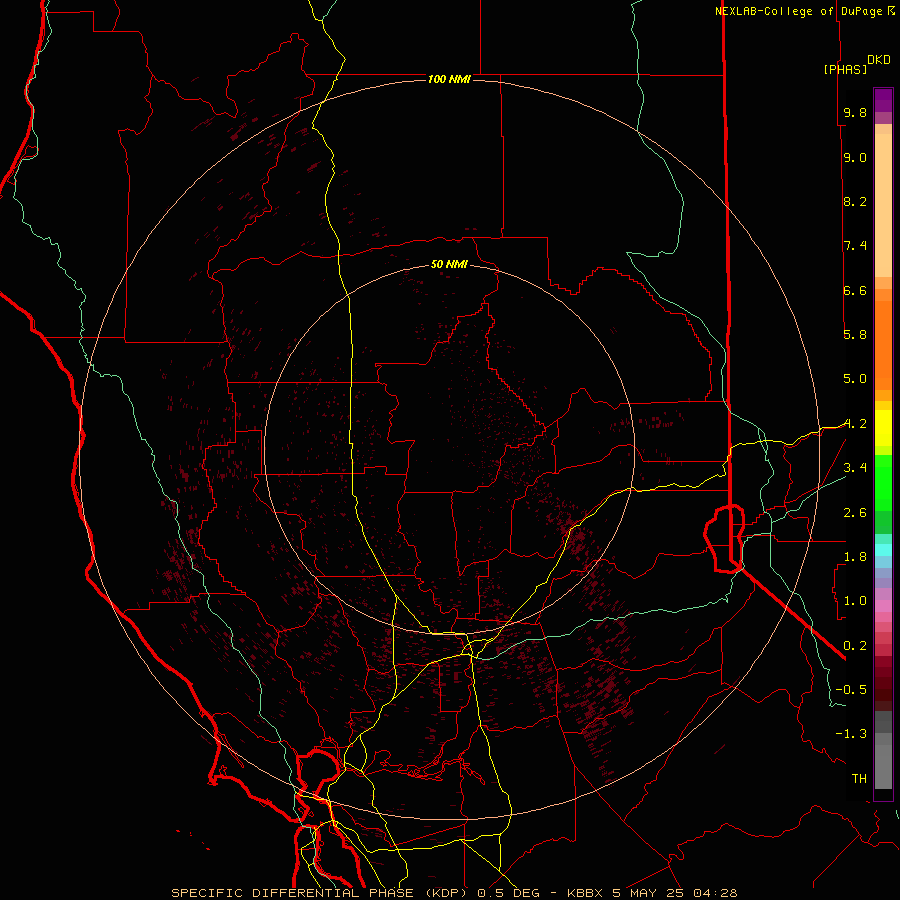Click the 1.8 value on the scale

tap(855, 557)
